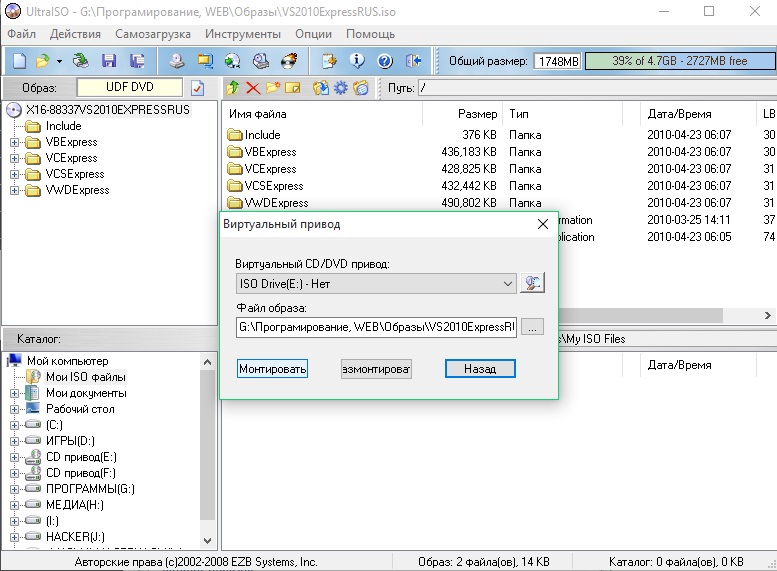
Task: Select Мои ISO файлы in catalog tree
Action: 86,377
